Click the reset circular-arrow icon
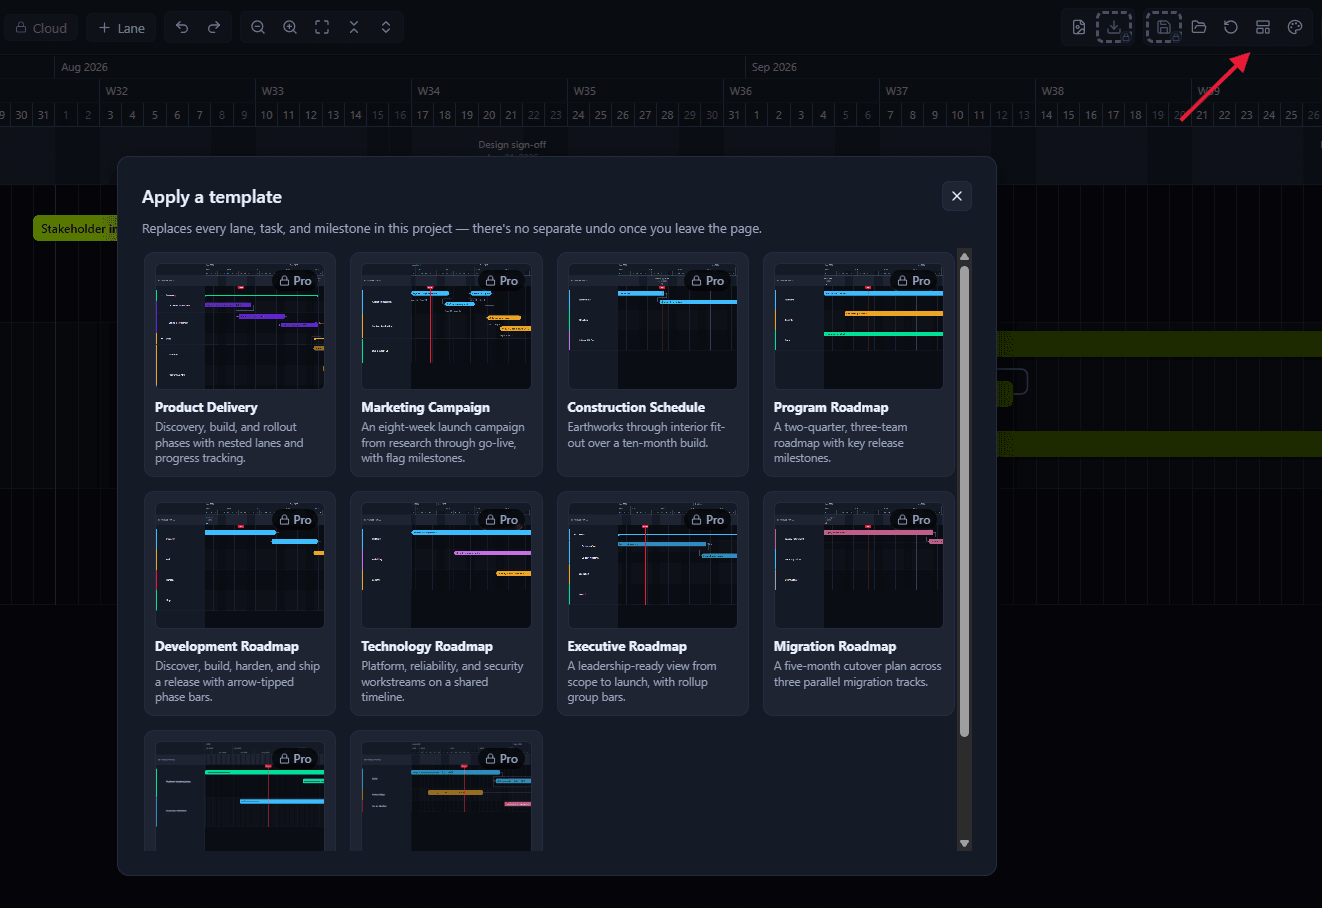The width and height of the screenshot is (1322, 908). 1231,28
